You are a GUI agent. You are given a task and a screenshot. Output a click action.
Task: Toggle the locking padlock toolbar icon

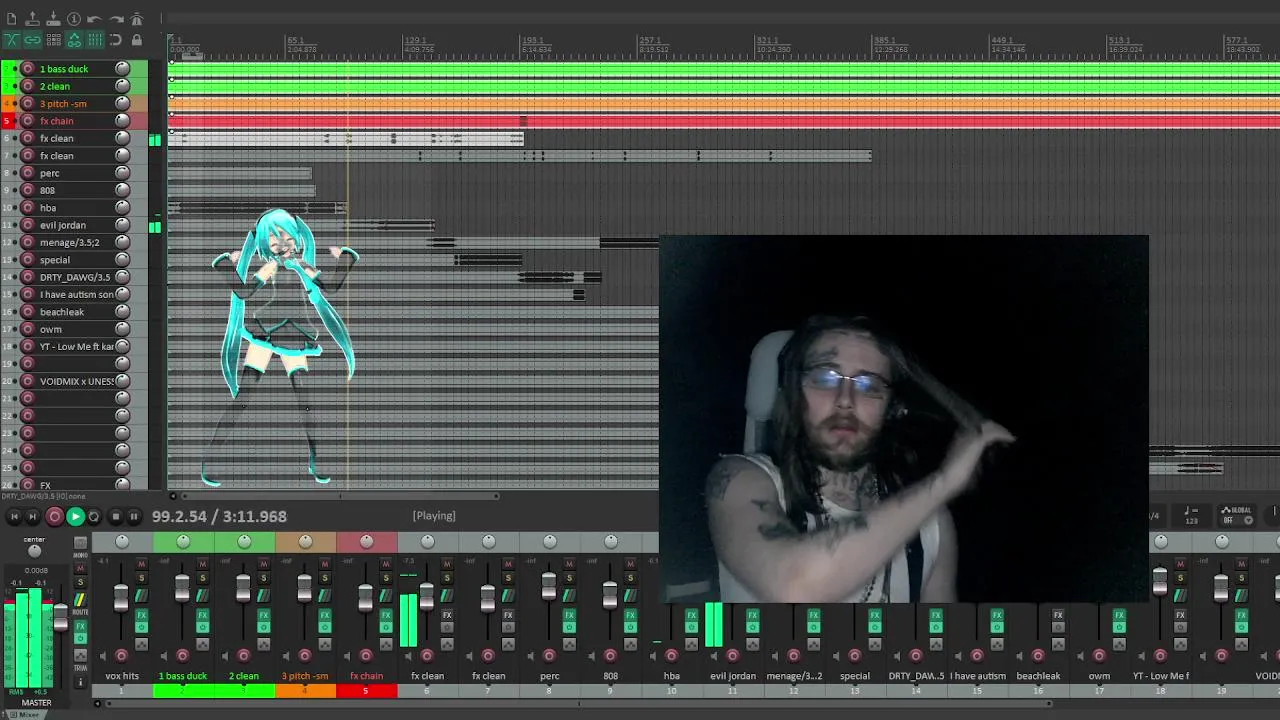tap(137, 40)
